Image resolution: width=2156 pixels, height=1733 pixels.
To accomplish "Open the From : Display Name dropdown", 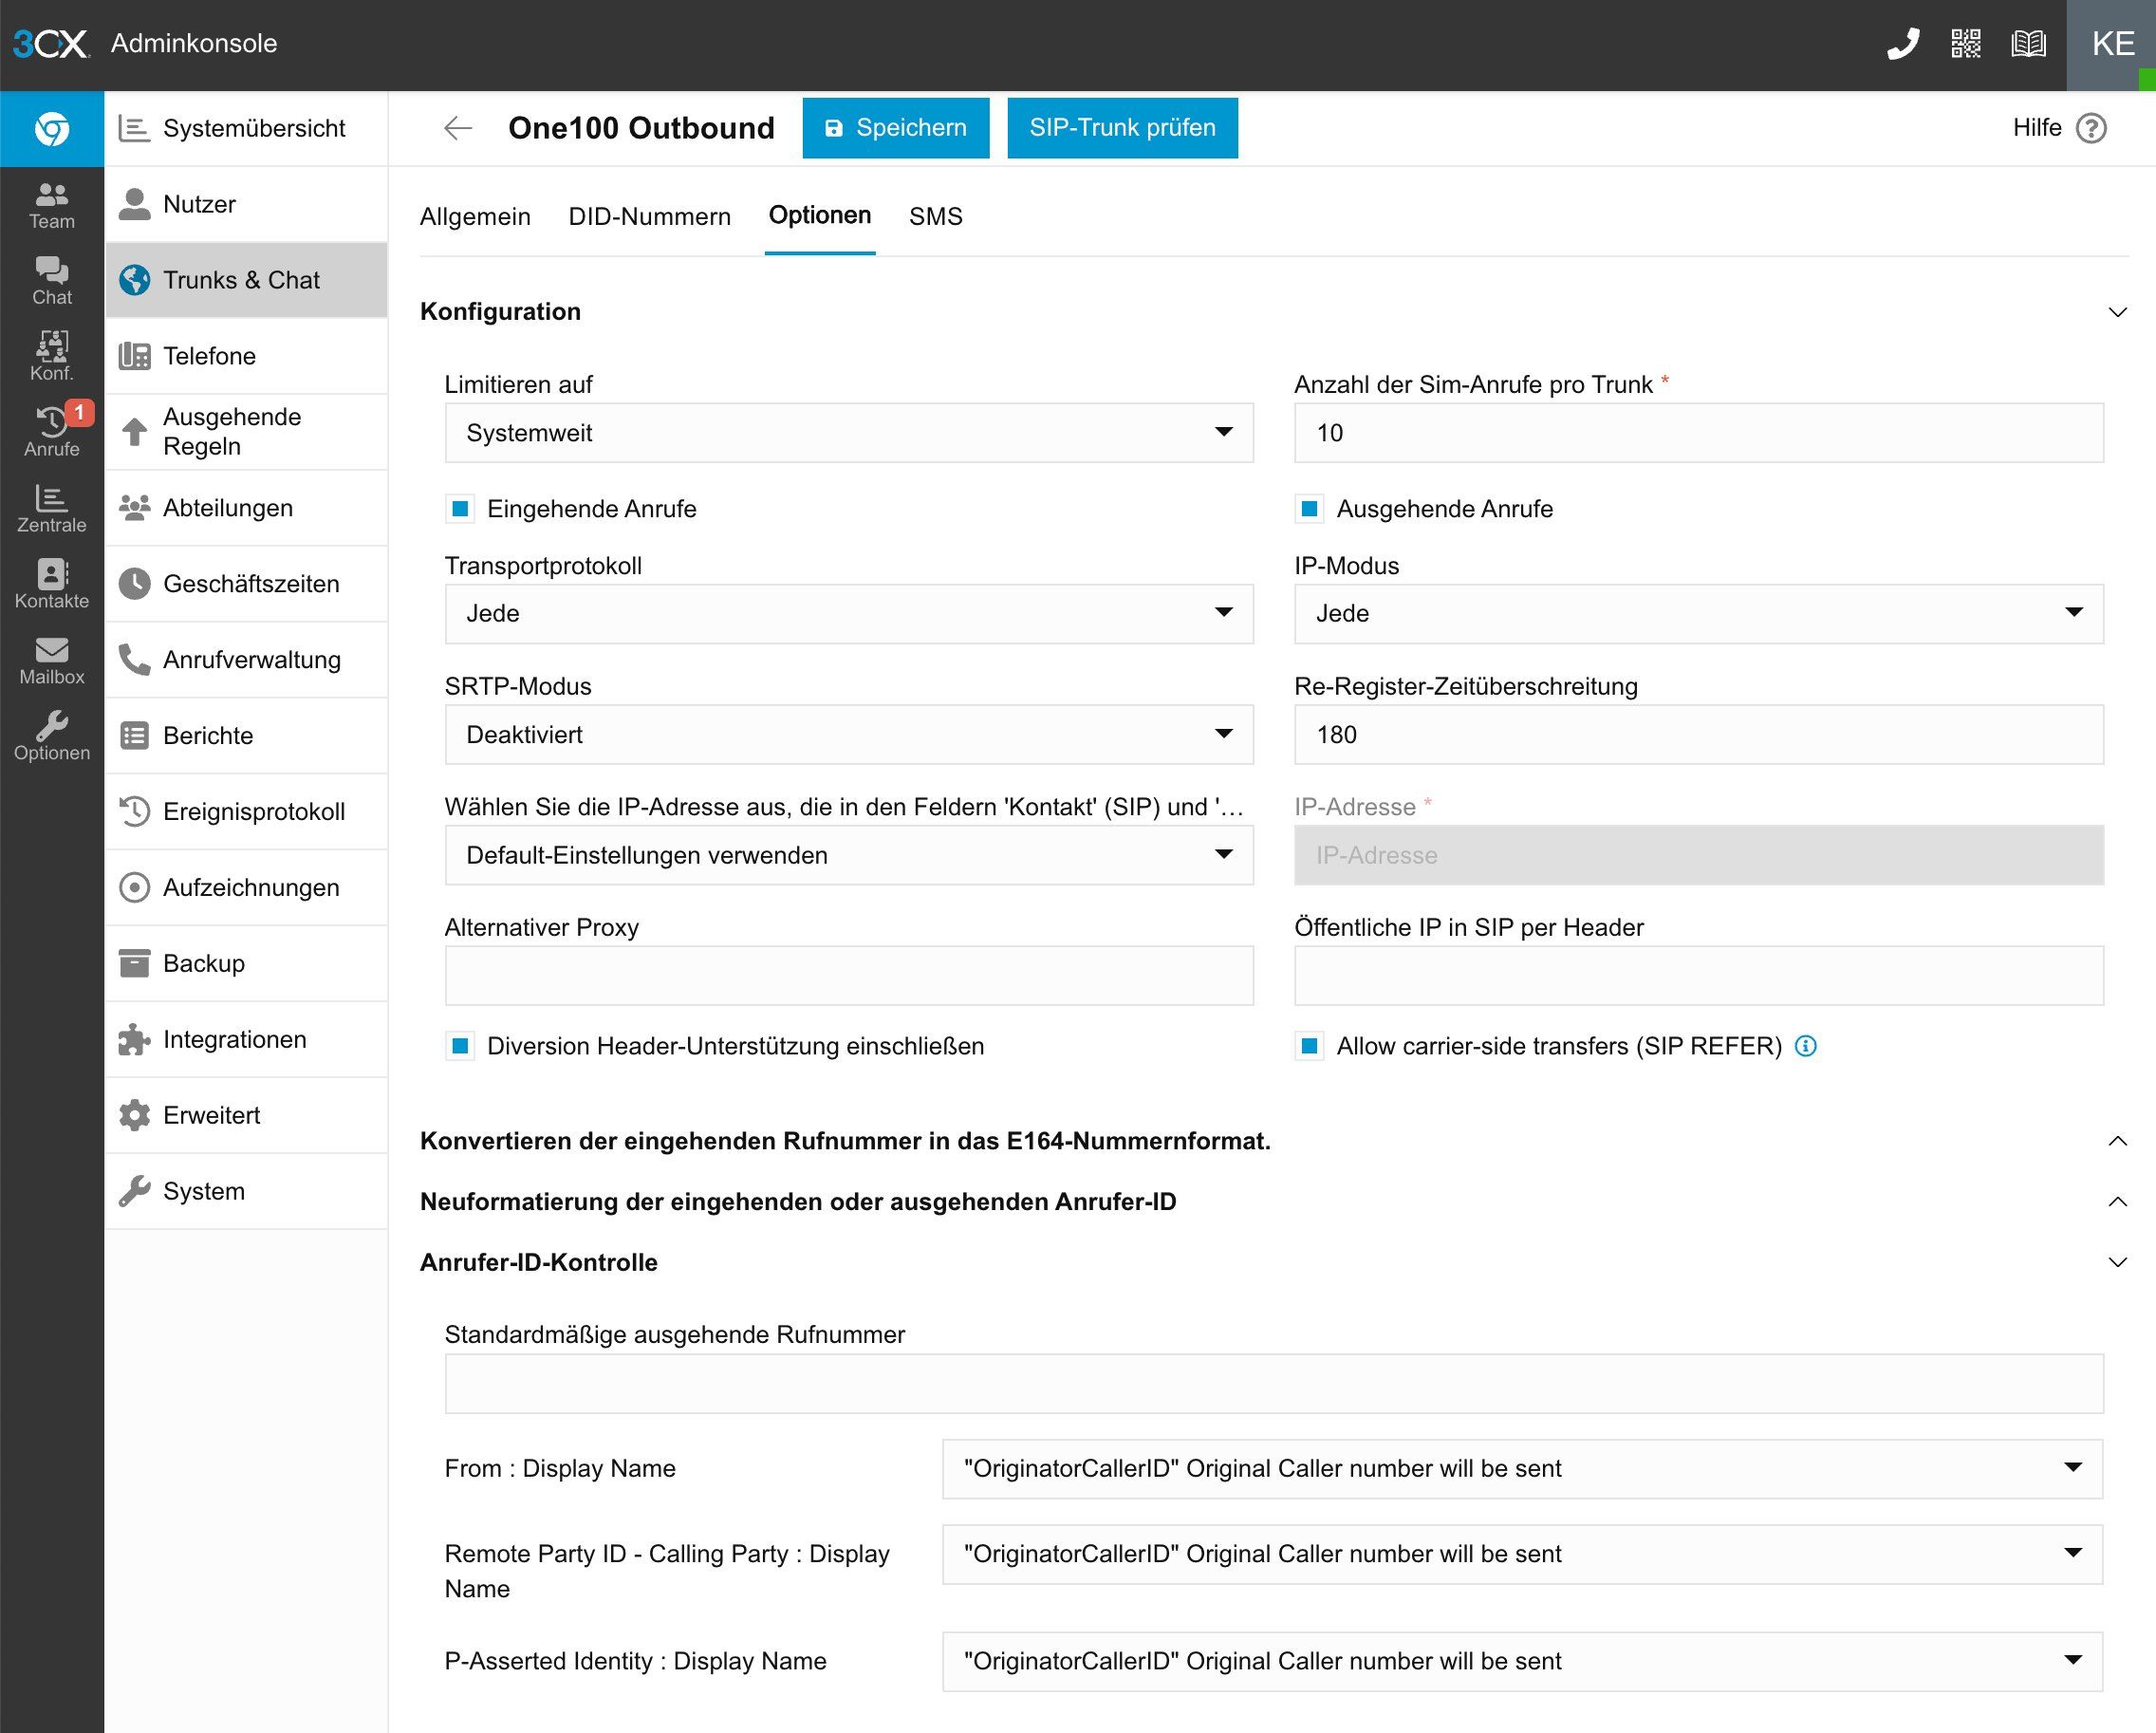I will [1523, 1469].
